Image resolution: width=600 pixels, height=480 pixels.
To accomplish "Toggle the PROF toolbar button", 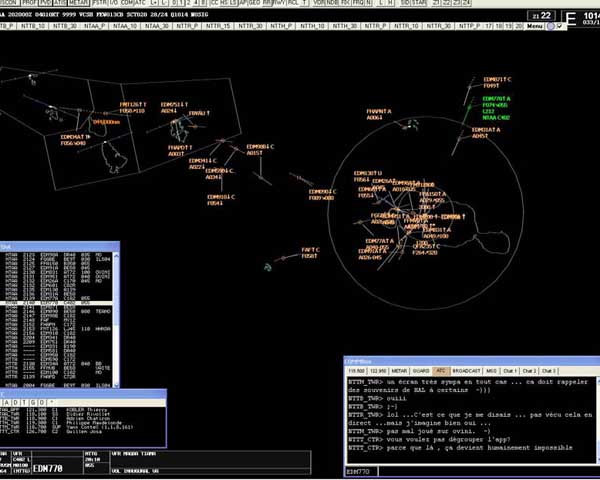I will (29, 3).
